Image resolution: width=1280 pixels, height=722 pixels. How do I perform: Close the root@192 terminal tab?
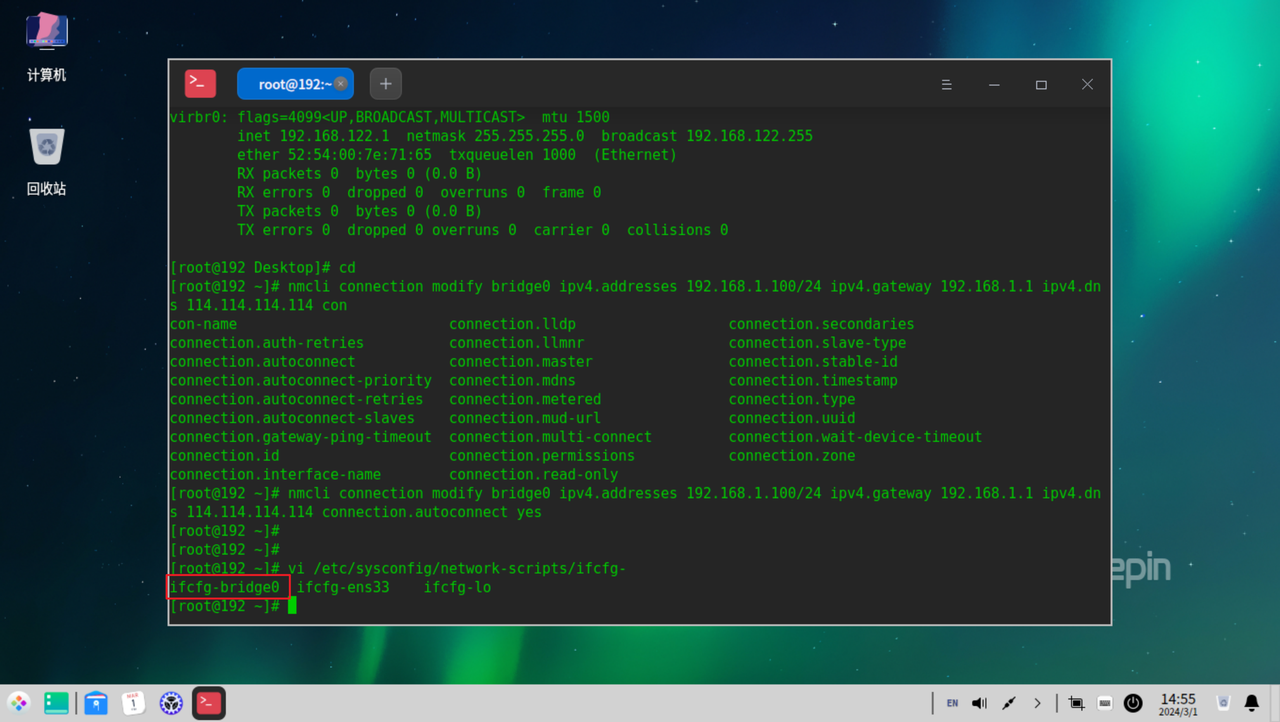click(341, 84)
